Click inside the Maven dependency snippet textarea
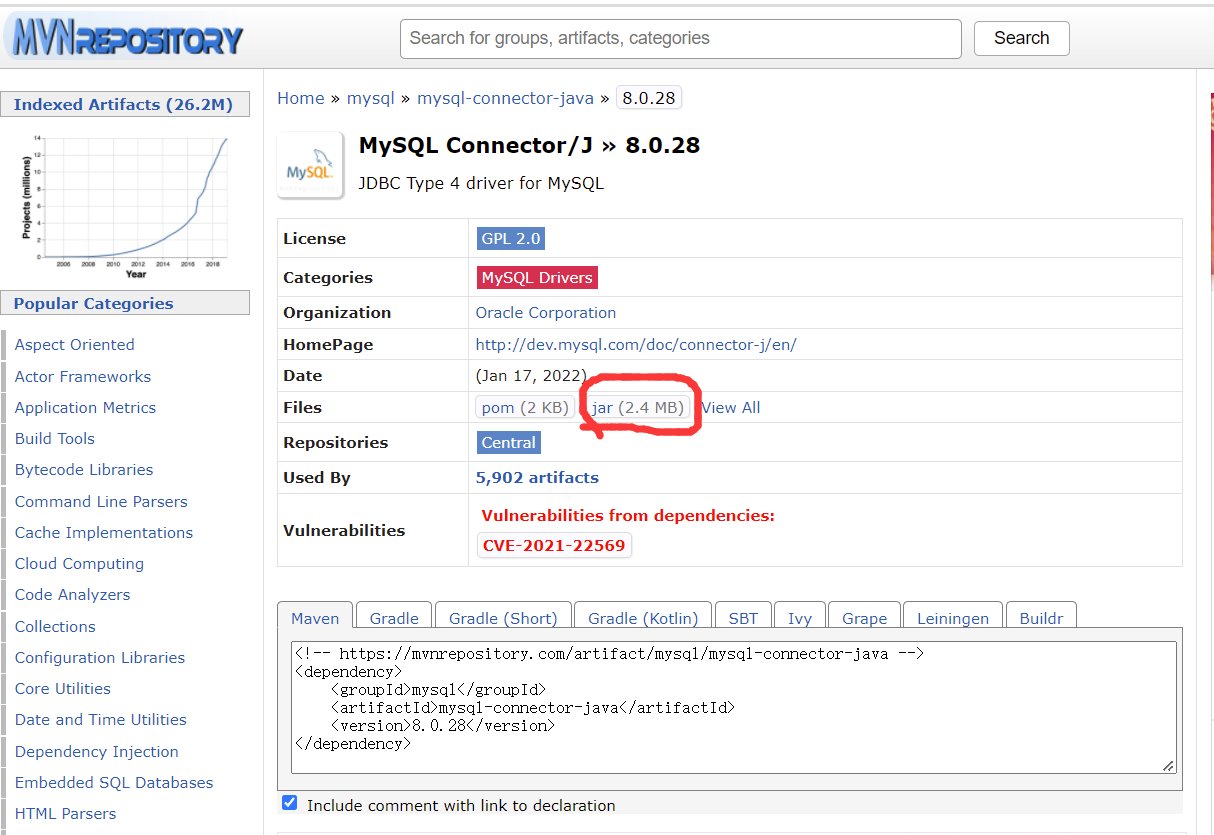The width and height of the screenshot is (1214, 835). (734, 707)
